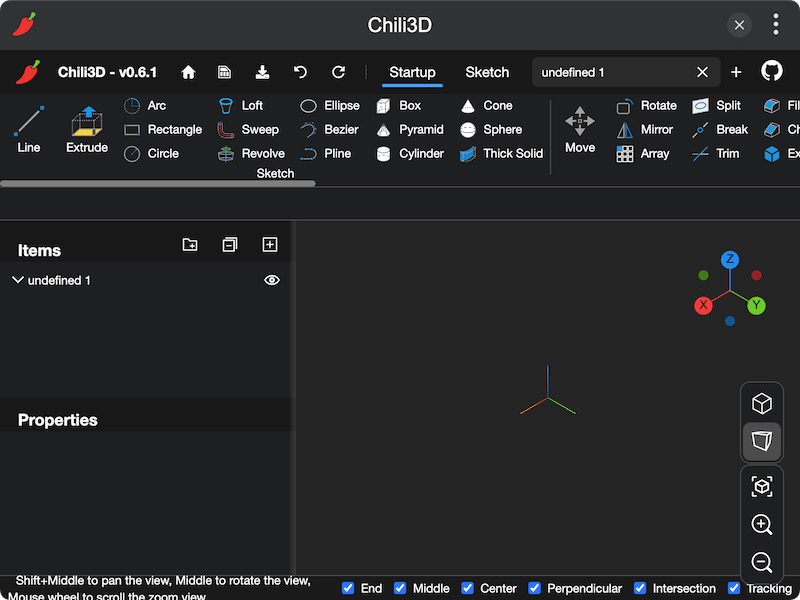Screen dimensions: 800x600
Task: Open the Sketch ribbon tab
Action: click(x=487, y=72)
